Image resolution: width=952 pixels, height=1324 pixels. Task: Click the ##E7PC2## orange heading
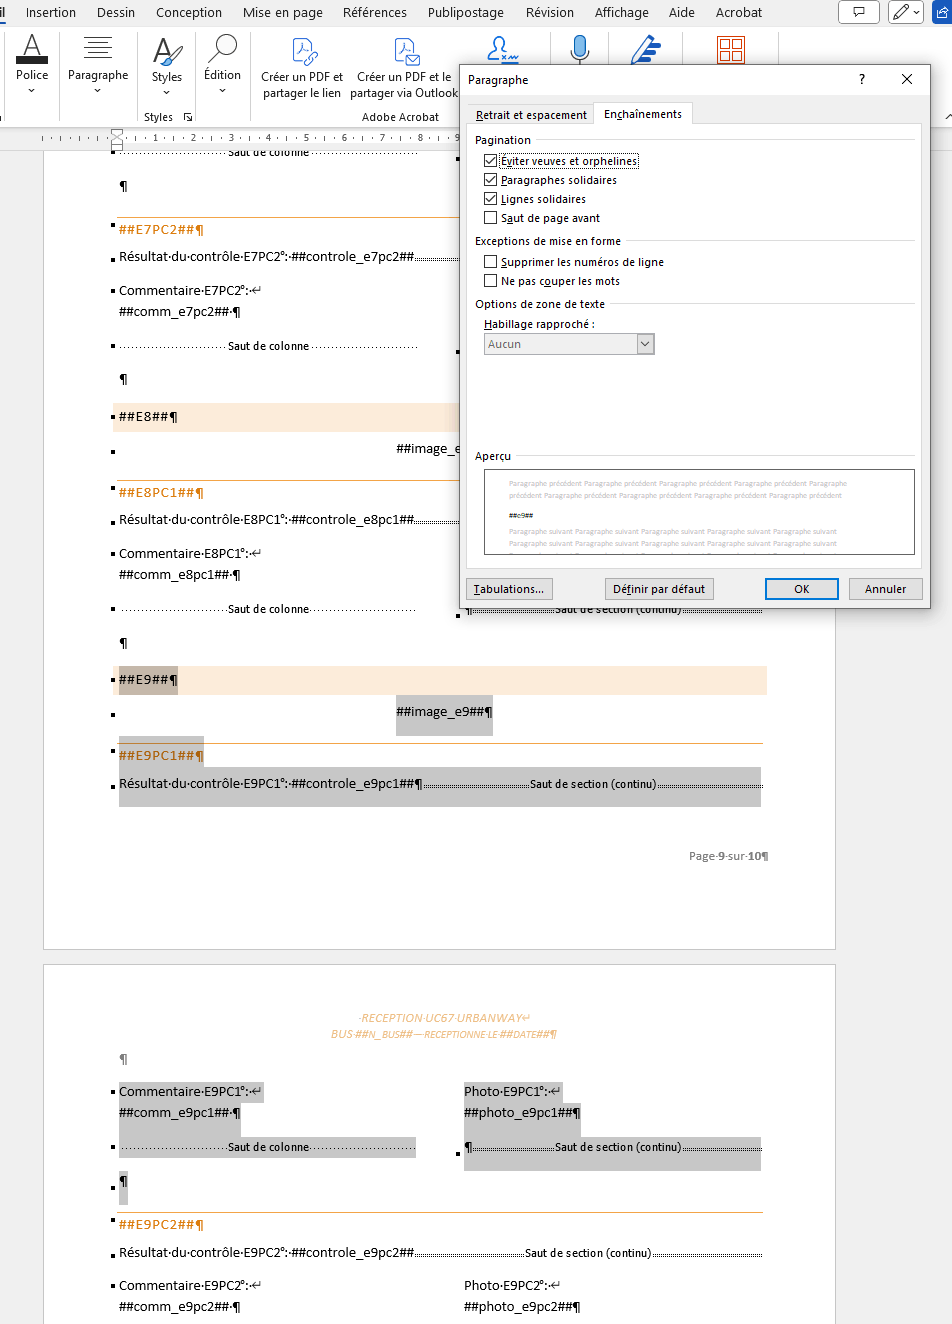(x=161, y=230)
